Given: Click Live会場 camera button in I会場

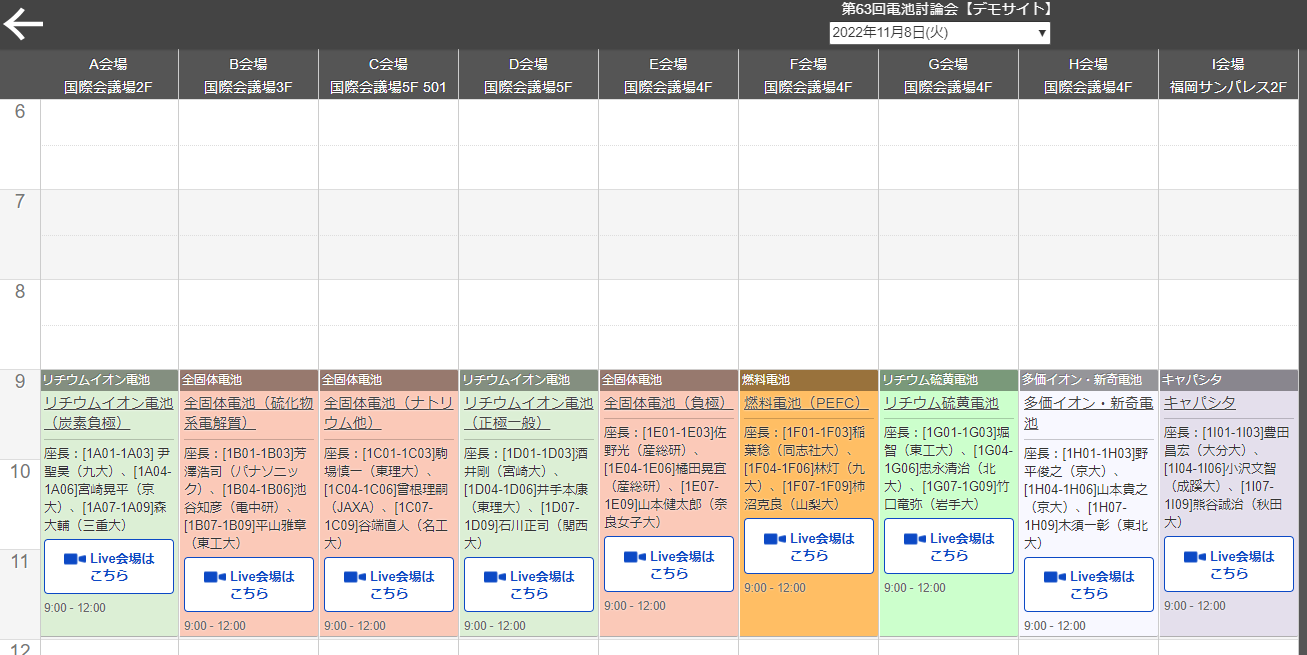Looking at the screenshot, I should point(1229,564).
